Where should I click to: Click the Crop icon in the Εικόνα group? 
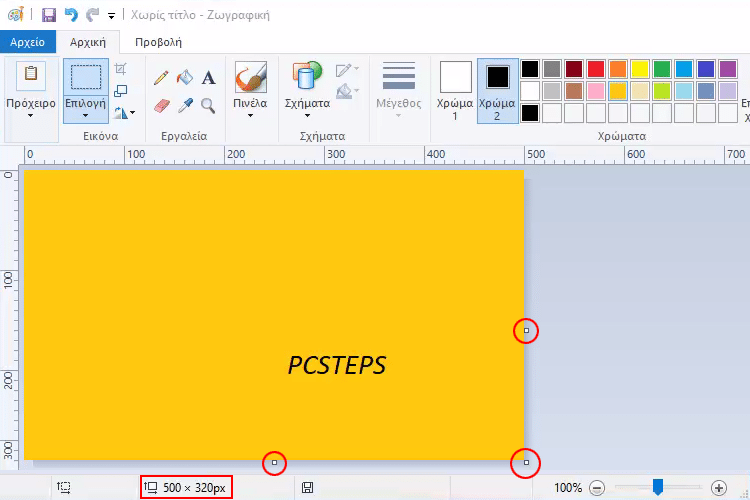click(x=121, y=69)
